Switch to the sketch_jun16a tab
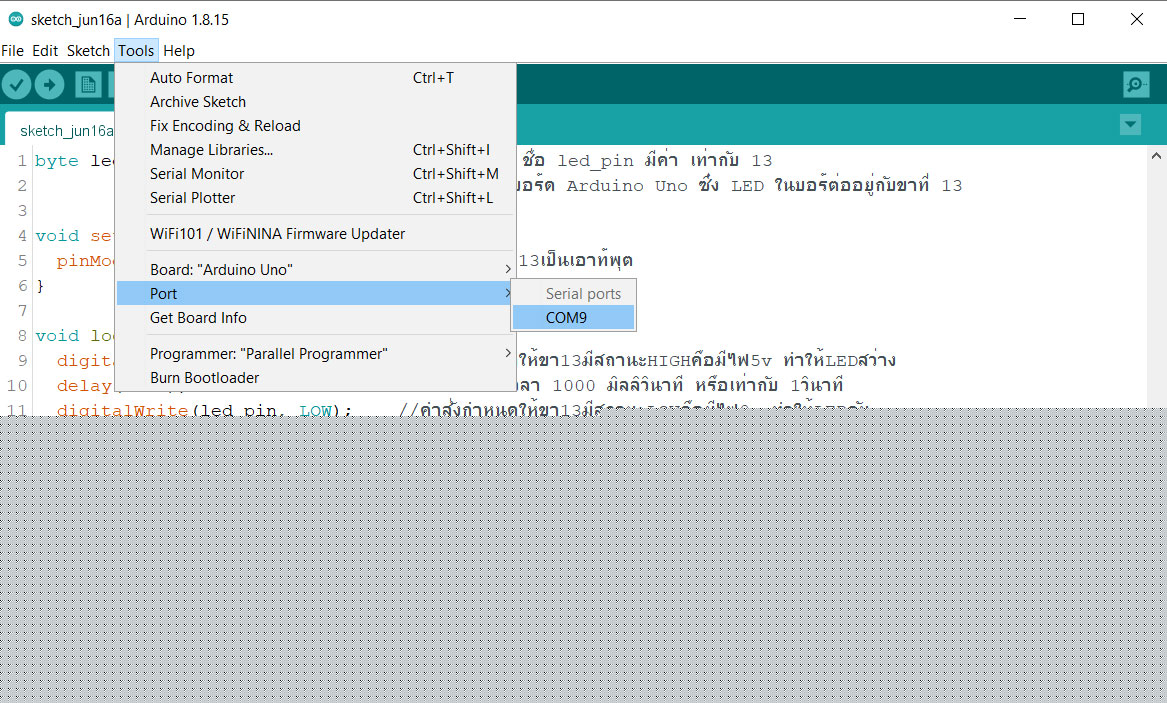 pyautogui.click(x=66, y=131)
